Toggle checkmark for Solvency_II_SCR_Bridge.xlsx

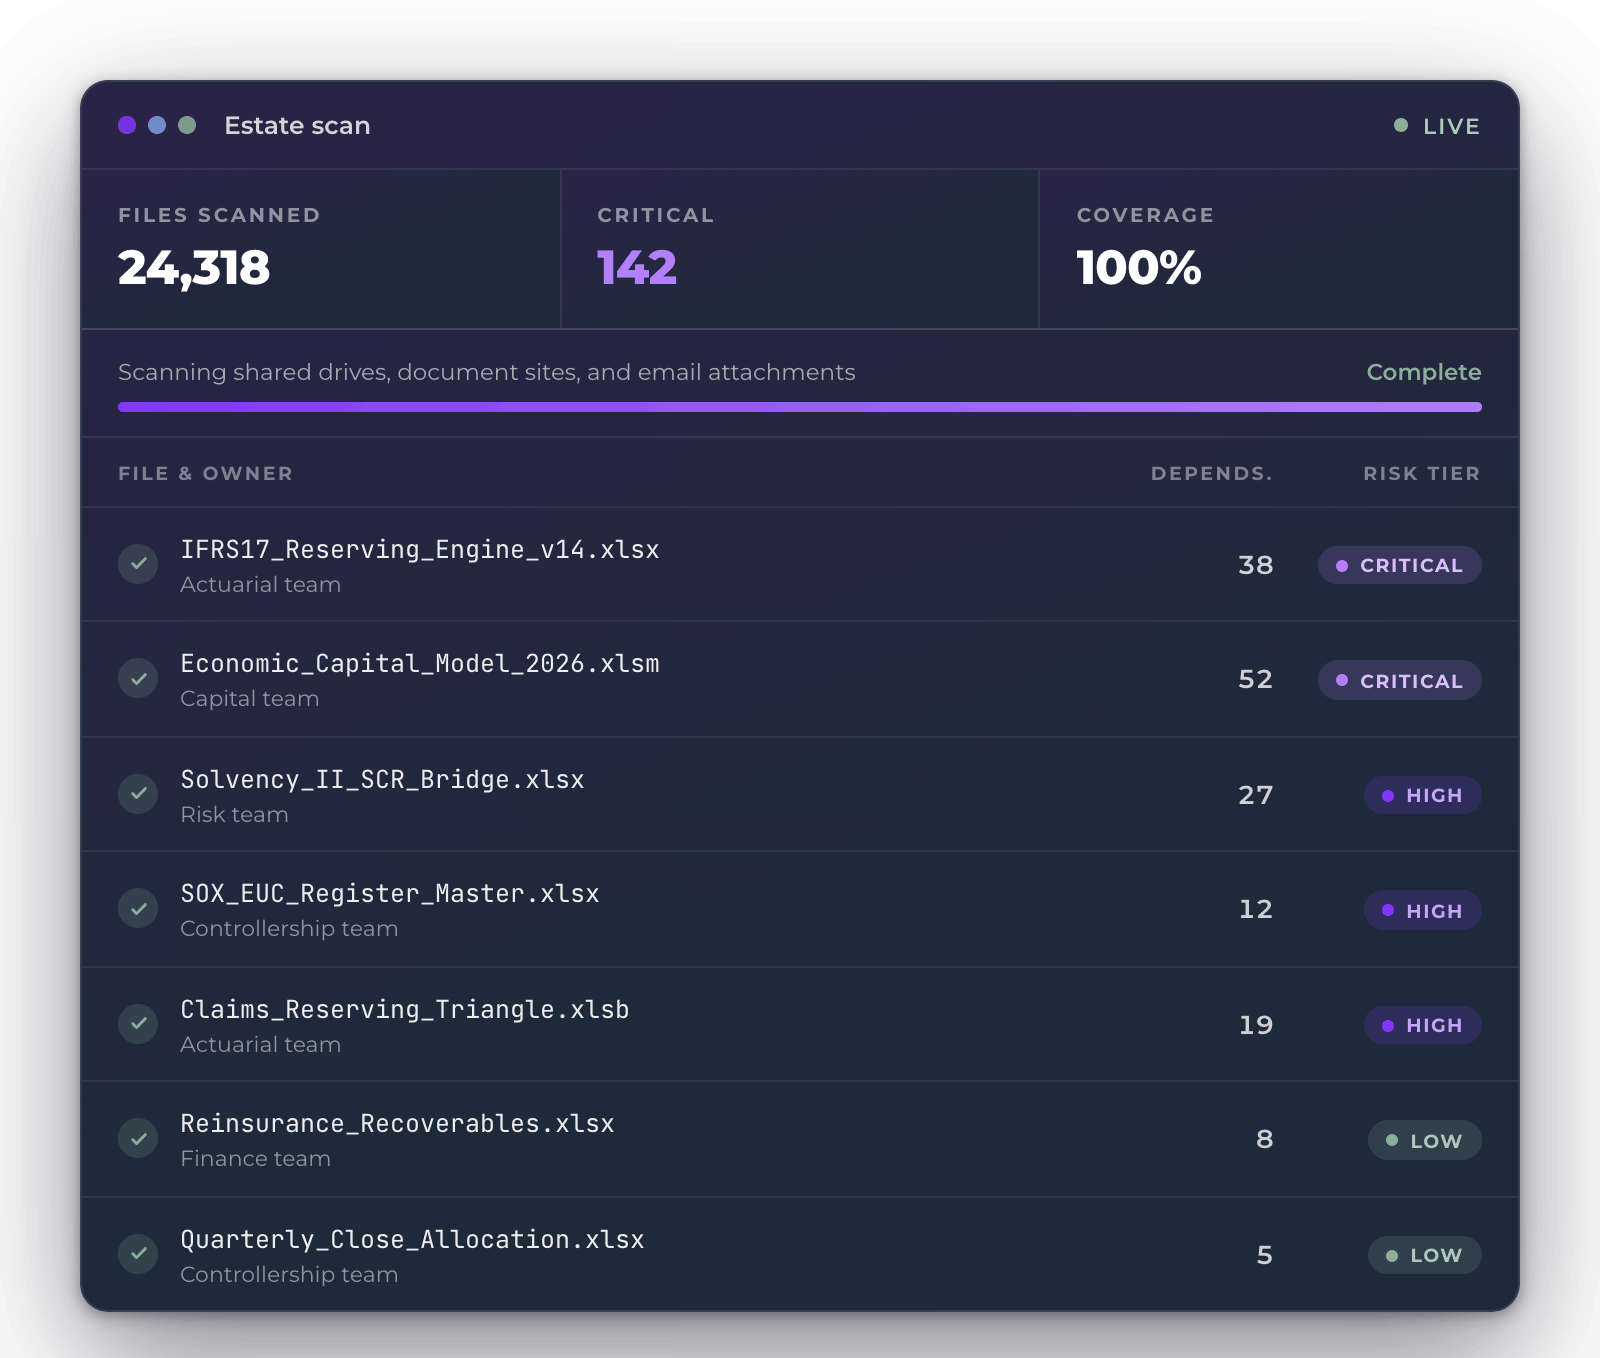click(138, 794)
